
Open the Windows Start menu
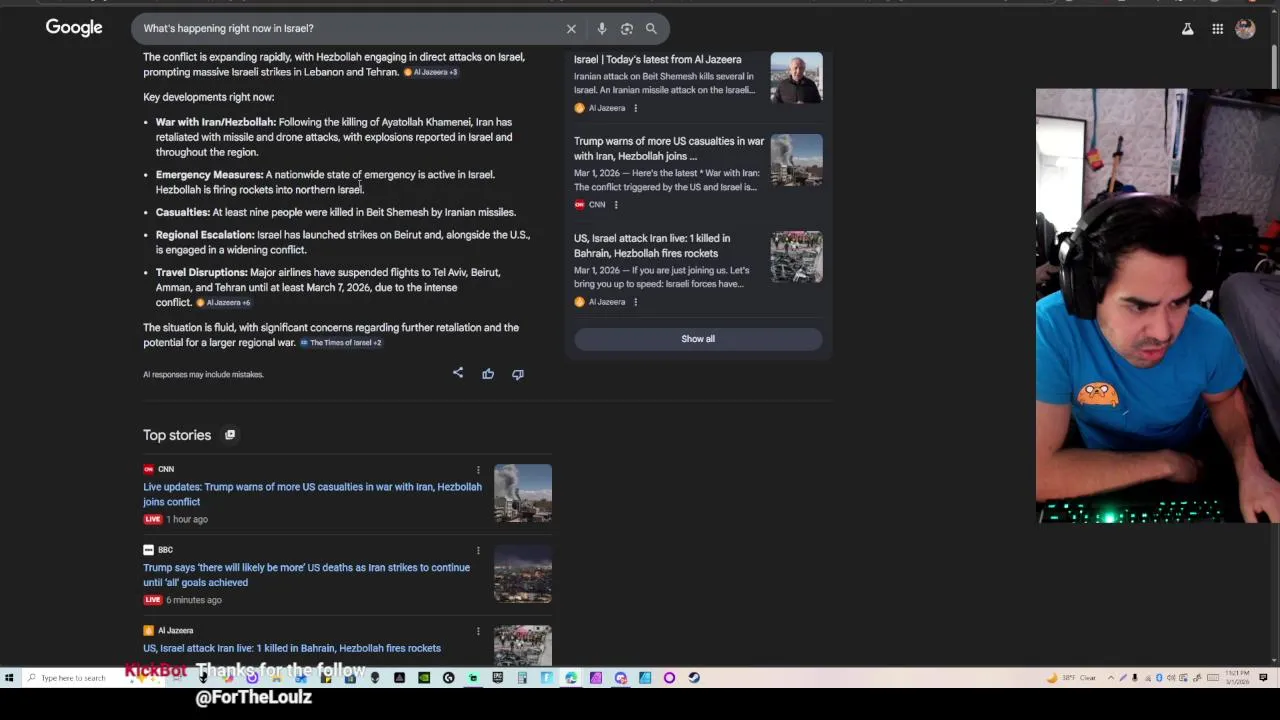pos(9,678)
